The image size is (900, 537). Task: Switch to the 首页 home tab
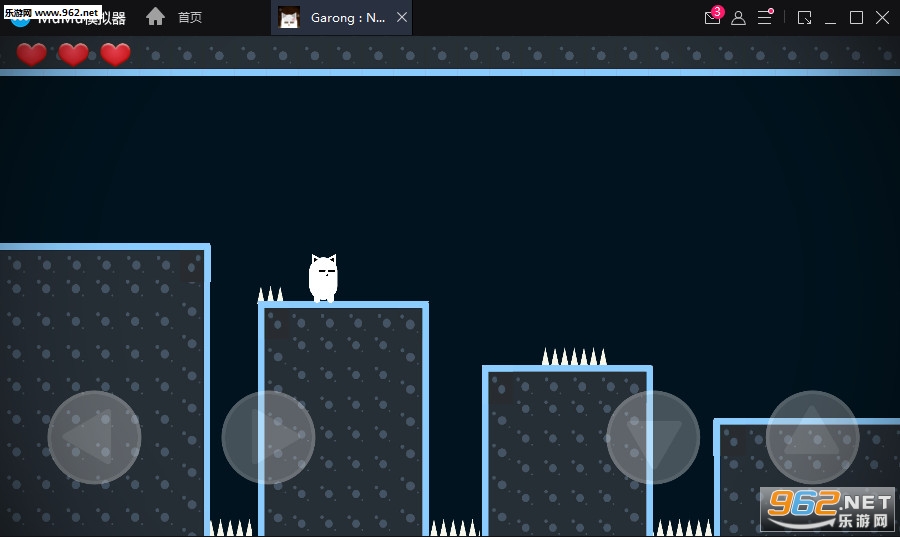pos(189,18)
